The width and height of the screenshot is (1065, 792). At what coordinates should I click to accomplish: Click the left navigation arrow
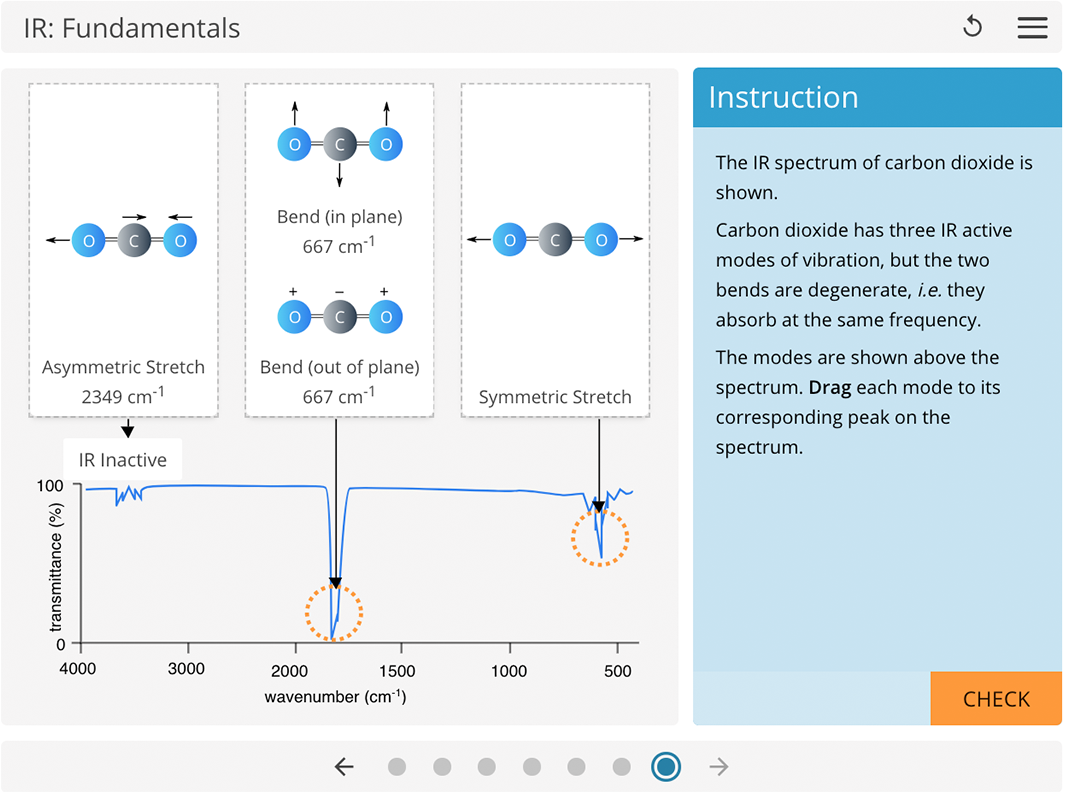(344, 766)
